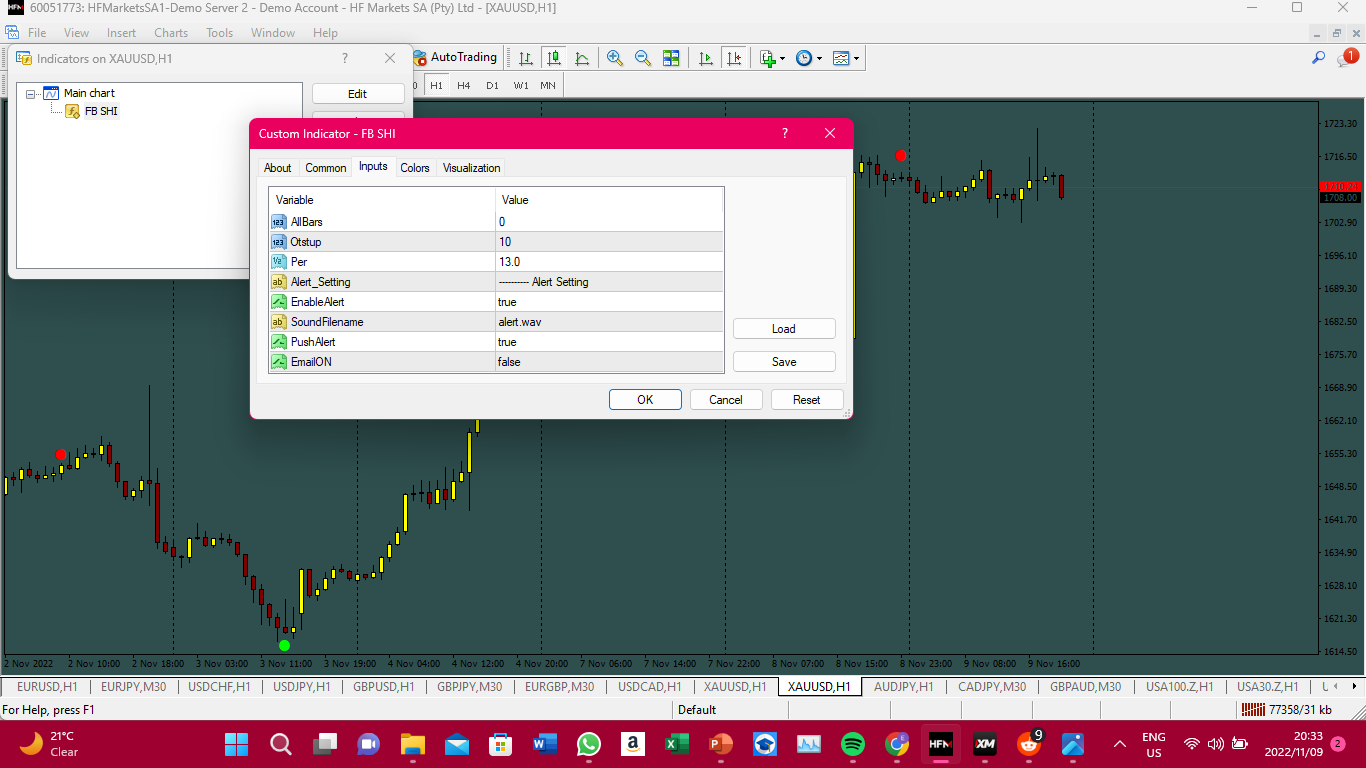1366x768 pixels.
Task: Toggle the AutoTrading button
Action: pos(455,58)
